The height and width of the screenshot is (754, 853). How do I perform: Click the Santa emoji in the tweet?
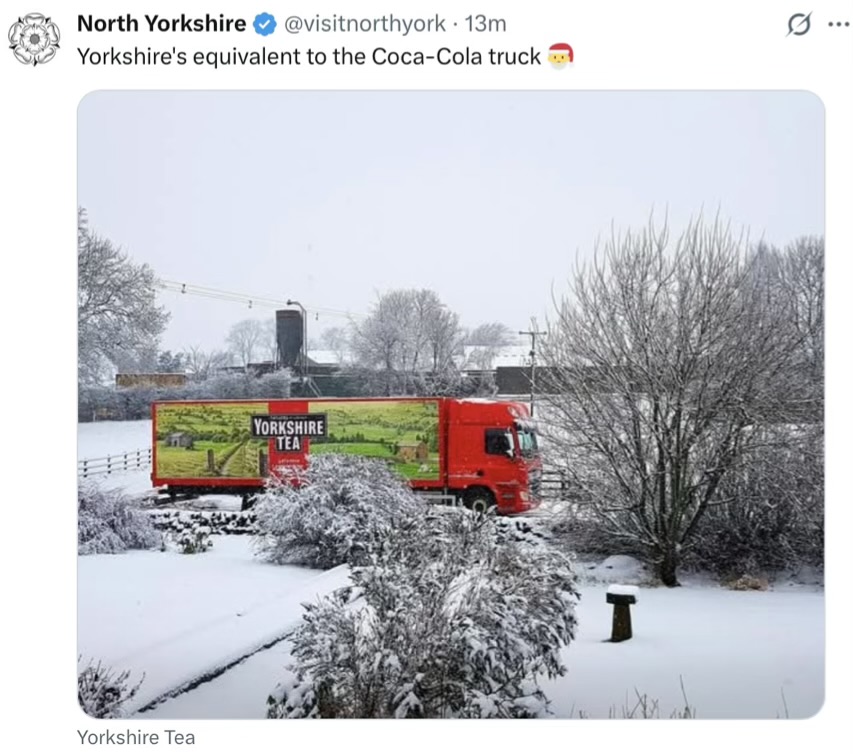[560, 56]
